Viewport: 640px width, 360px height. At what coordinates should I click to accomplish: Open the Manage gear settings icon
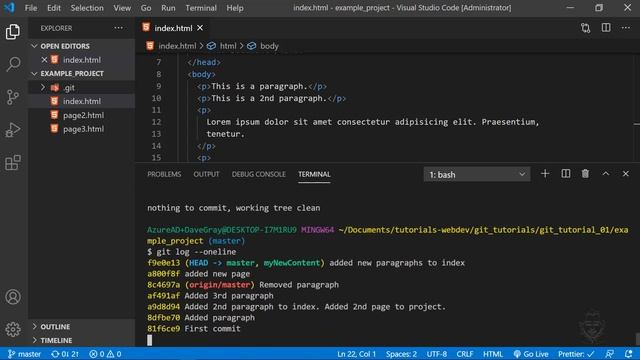pos(13,329)
